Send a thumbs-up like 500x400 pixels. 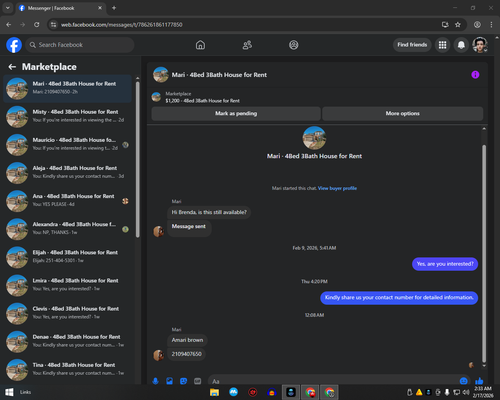[479, 381]
